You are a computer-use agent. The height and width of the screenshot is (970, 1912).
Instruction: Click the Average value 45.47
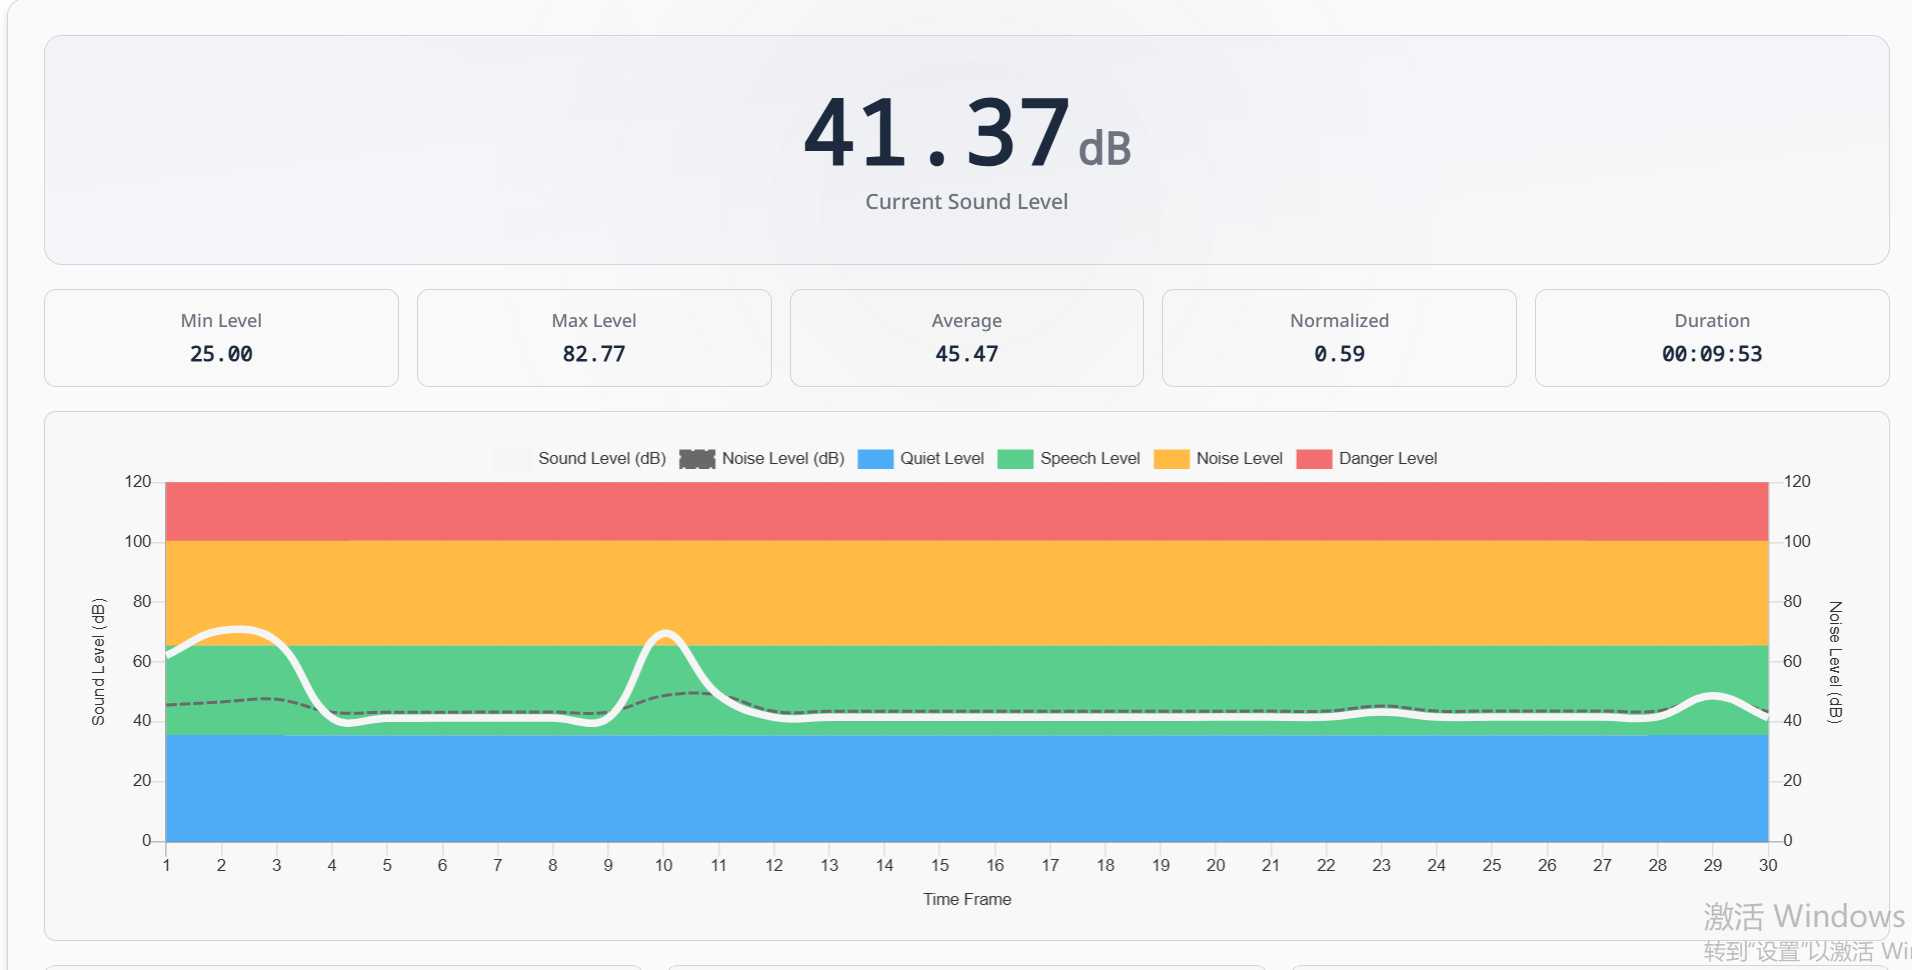965,353
